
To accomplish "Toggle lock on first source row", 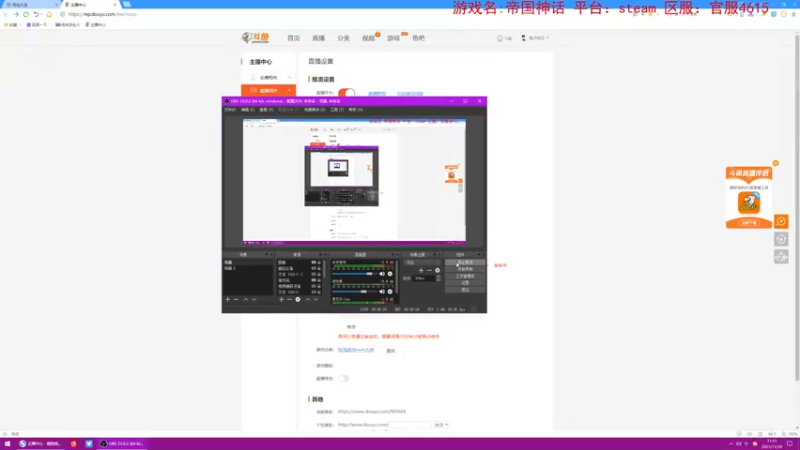I will 319,262.
